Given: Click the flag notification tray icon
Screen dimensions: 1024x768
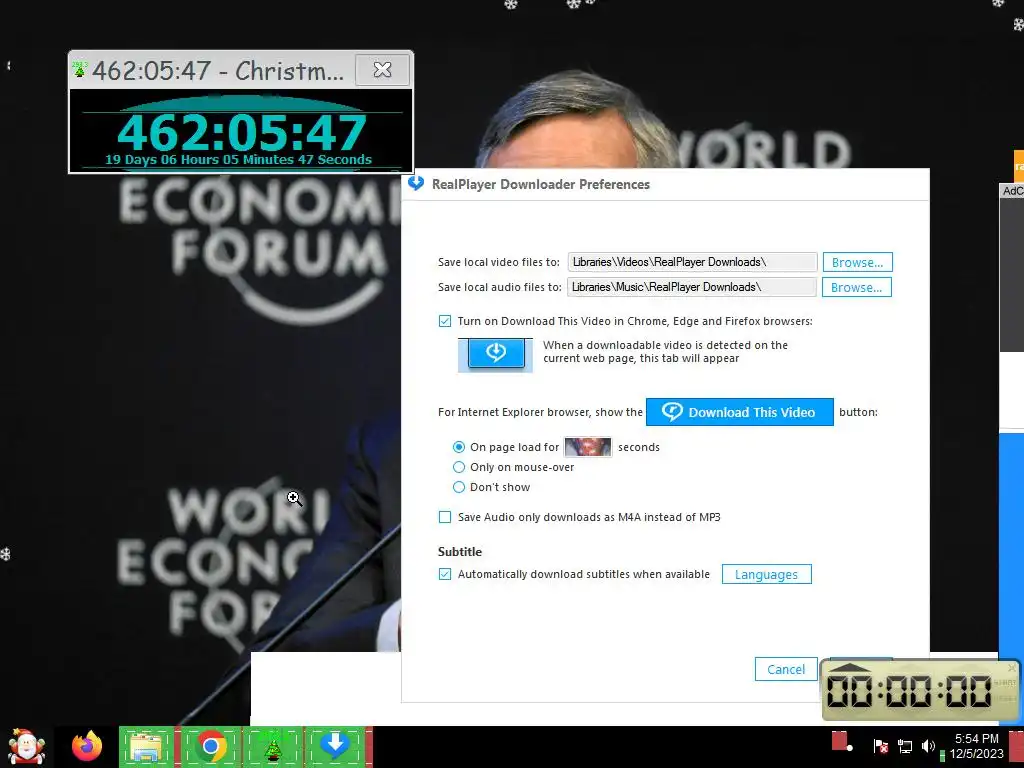Looking at the screenshot, I should pos(880,746).
